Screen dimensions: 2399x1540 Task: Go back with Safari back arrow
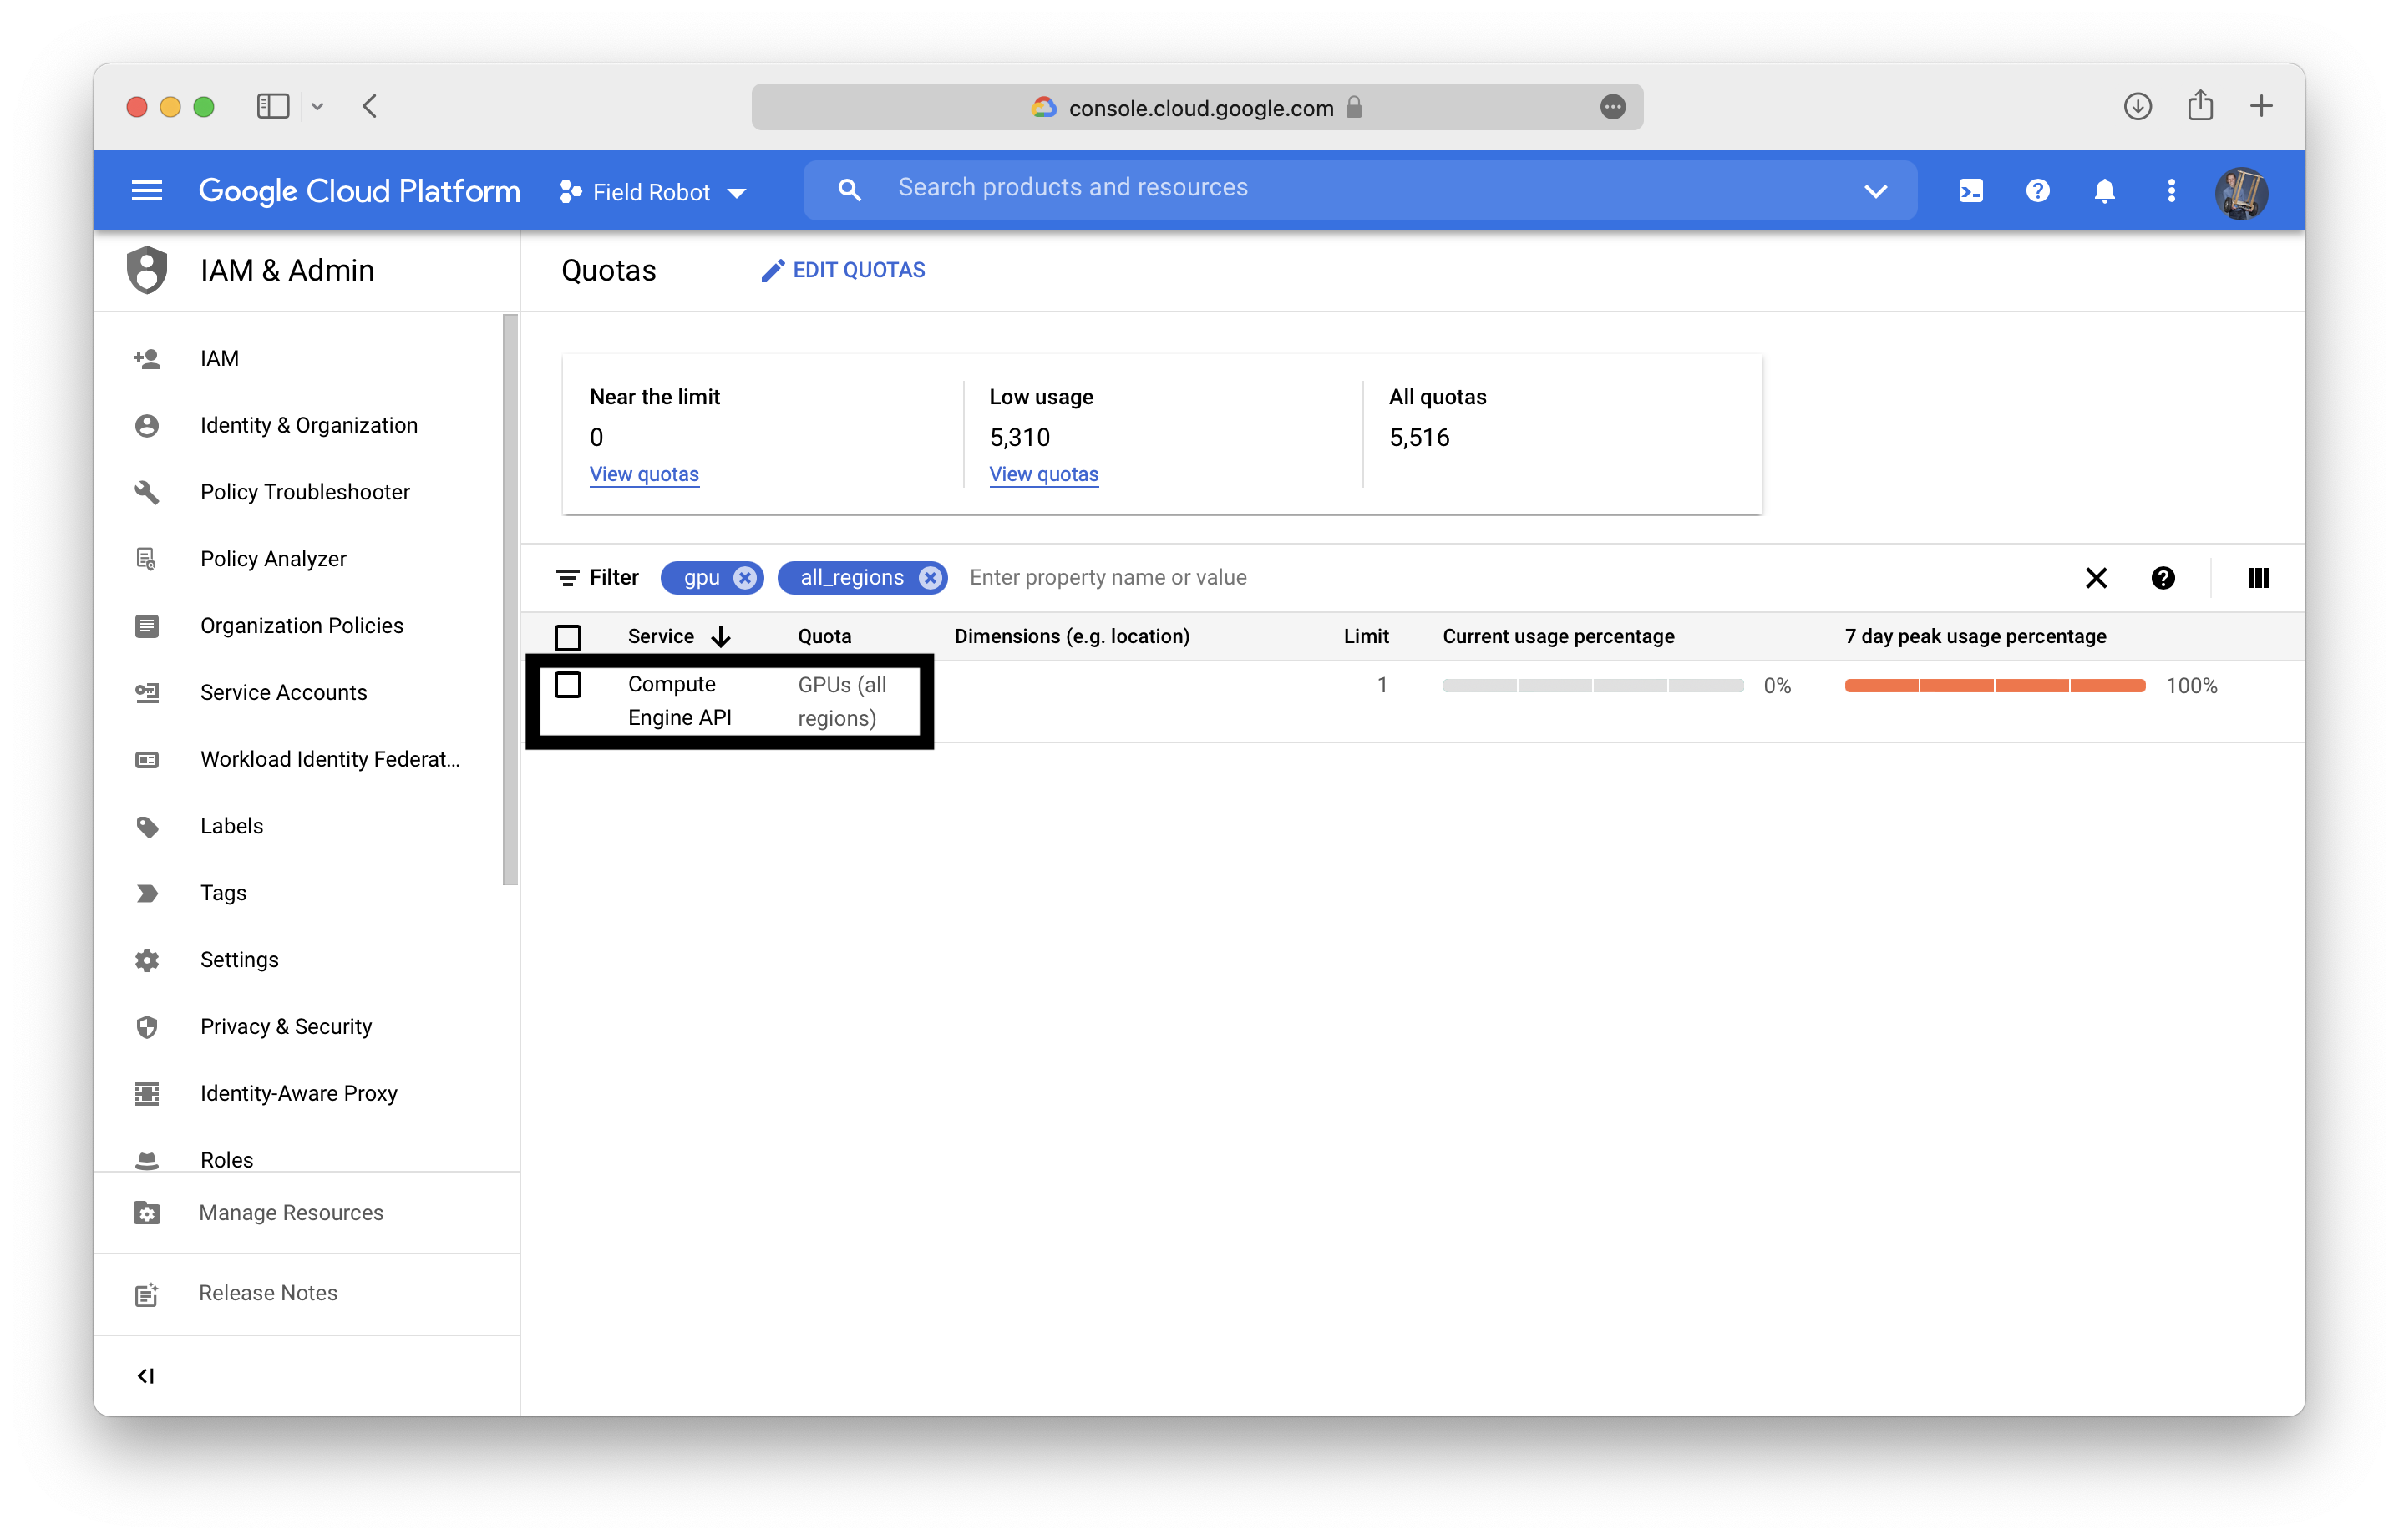370,106
